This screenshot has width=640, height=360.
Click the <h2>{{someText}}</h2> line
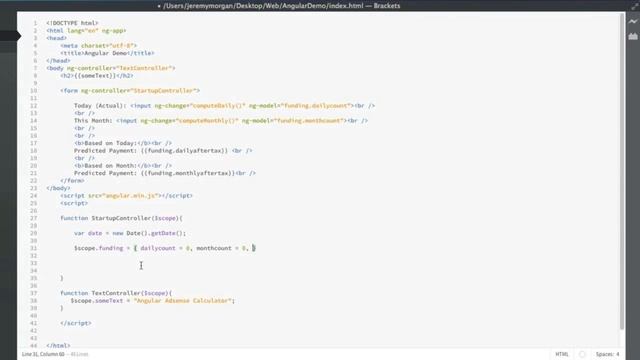[96, 76]
